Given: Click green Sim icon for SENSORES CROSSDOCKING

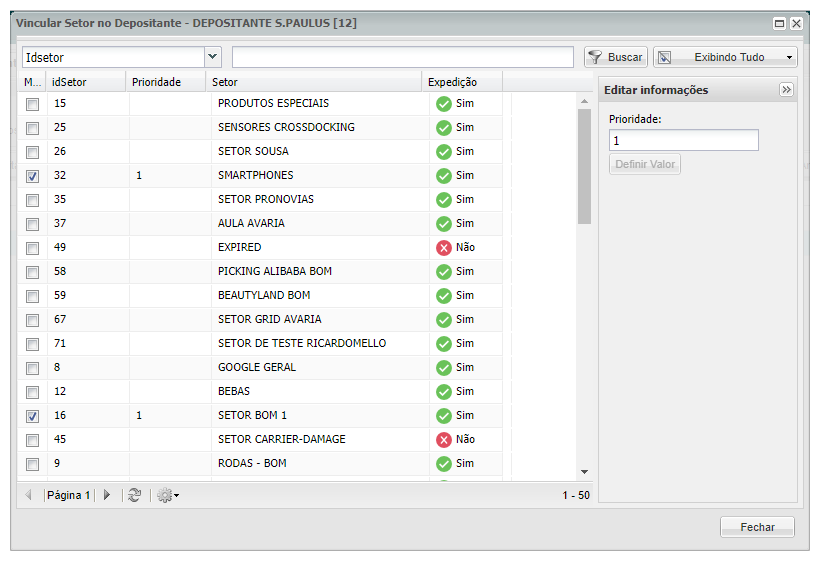Looking at the screenshot, I should (444, 128).
